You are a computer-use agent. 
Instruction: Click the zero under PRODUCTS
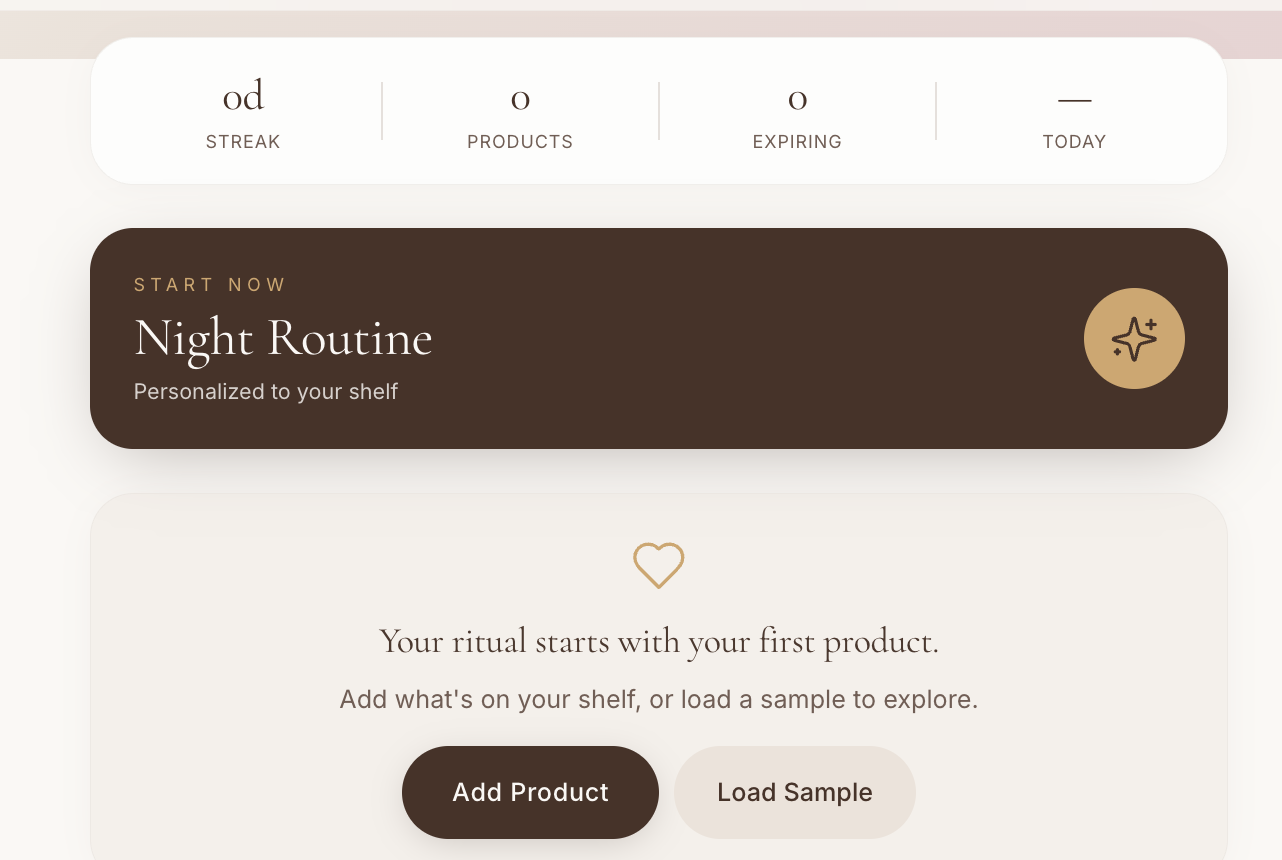520,98
